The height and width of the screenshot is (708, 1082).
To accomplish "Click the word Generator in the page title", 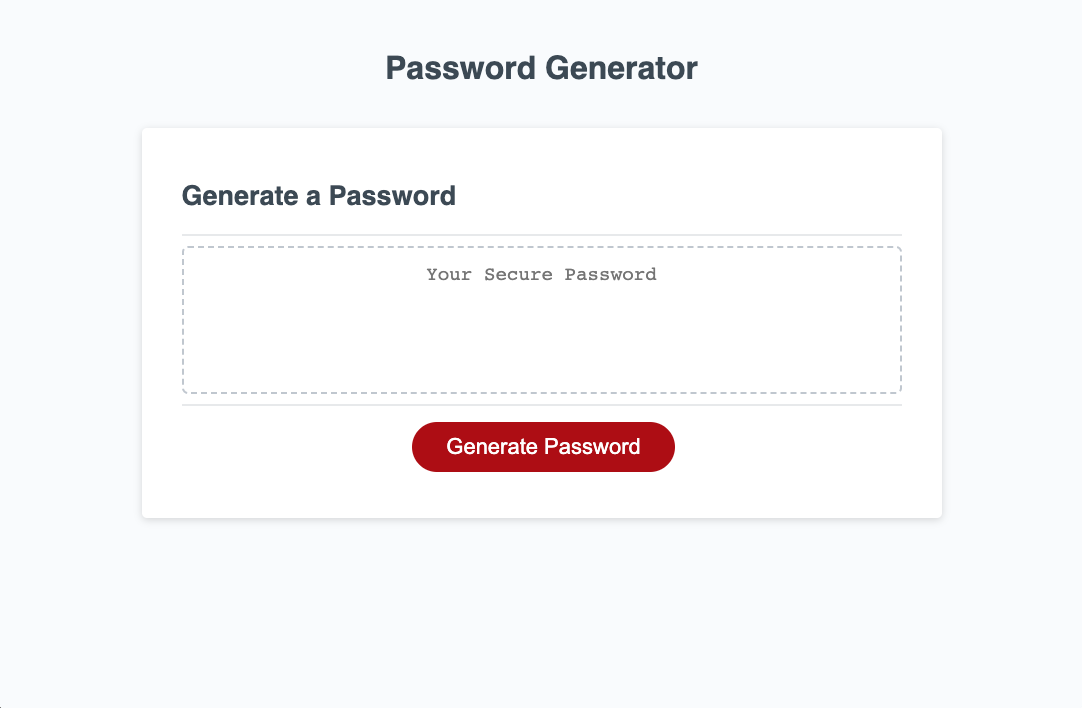I will pos(621,68).
